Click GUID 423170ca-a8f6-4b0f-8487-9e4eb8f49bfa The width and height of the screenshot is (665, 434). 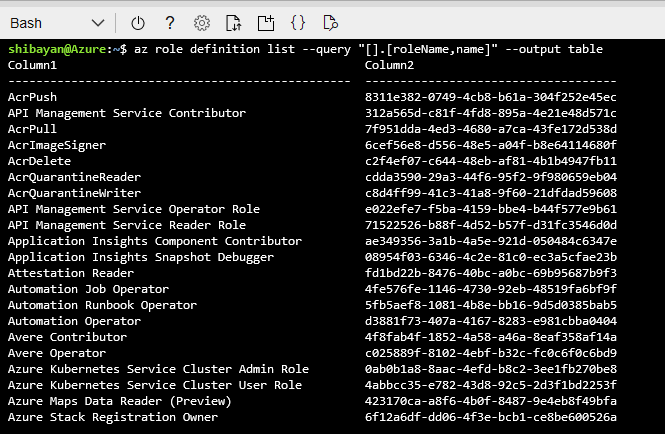click(x=491, y=401)
